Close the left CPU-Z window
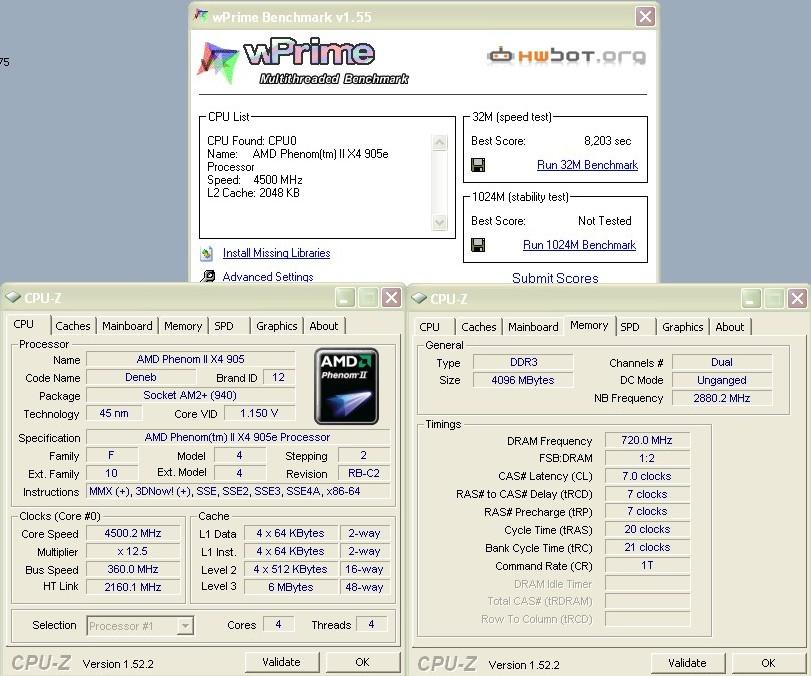The image size is (811, 676). click(392, 297)
